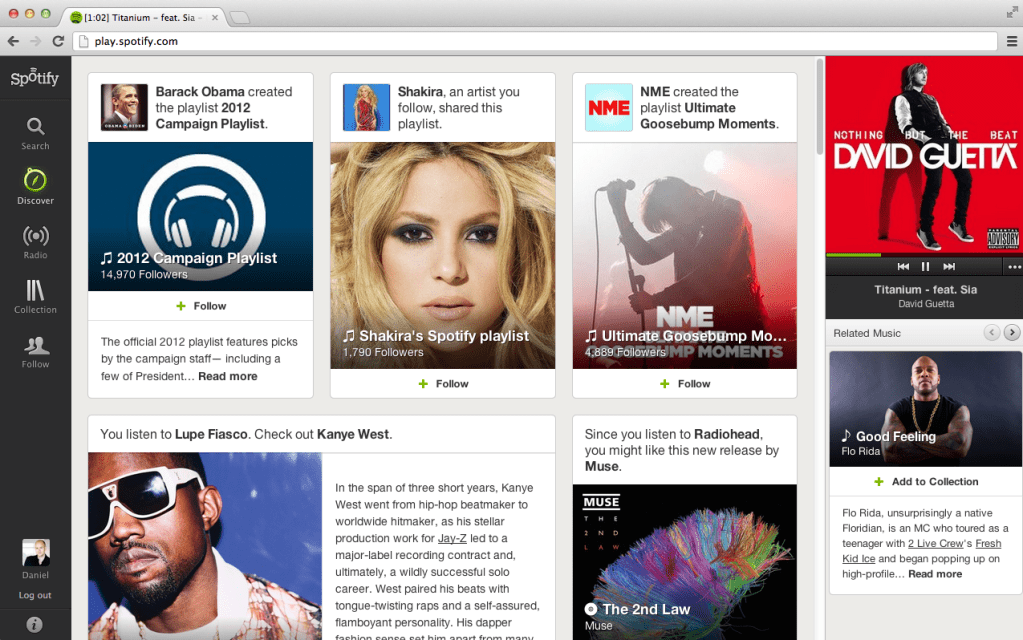The image size is (1023, 640).
Task: Follow the Ultimate Goosebump Moments playlist
Action: (684, 384)
